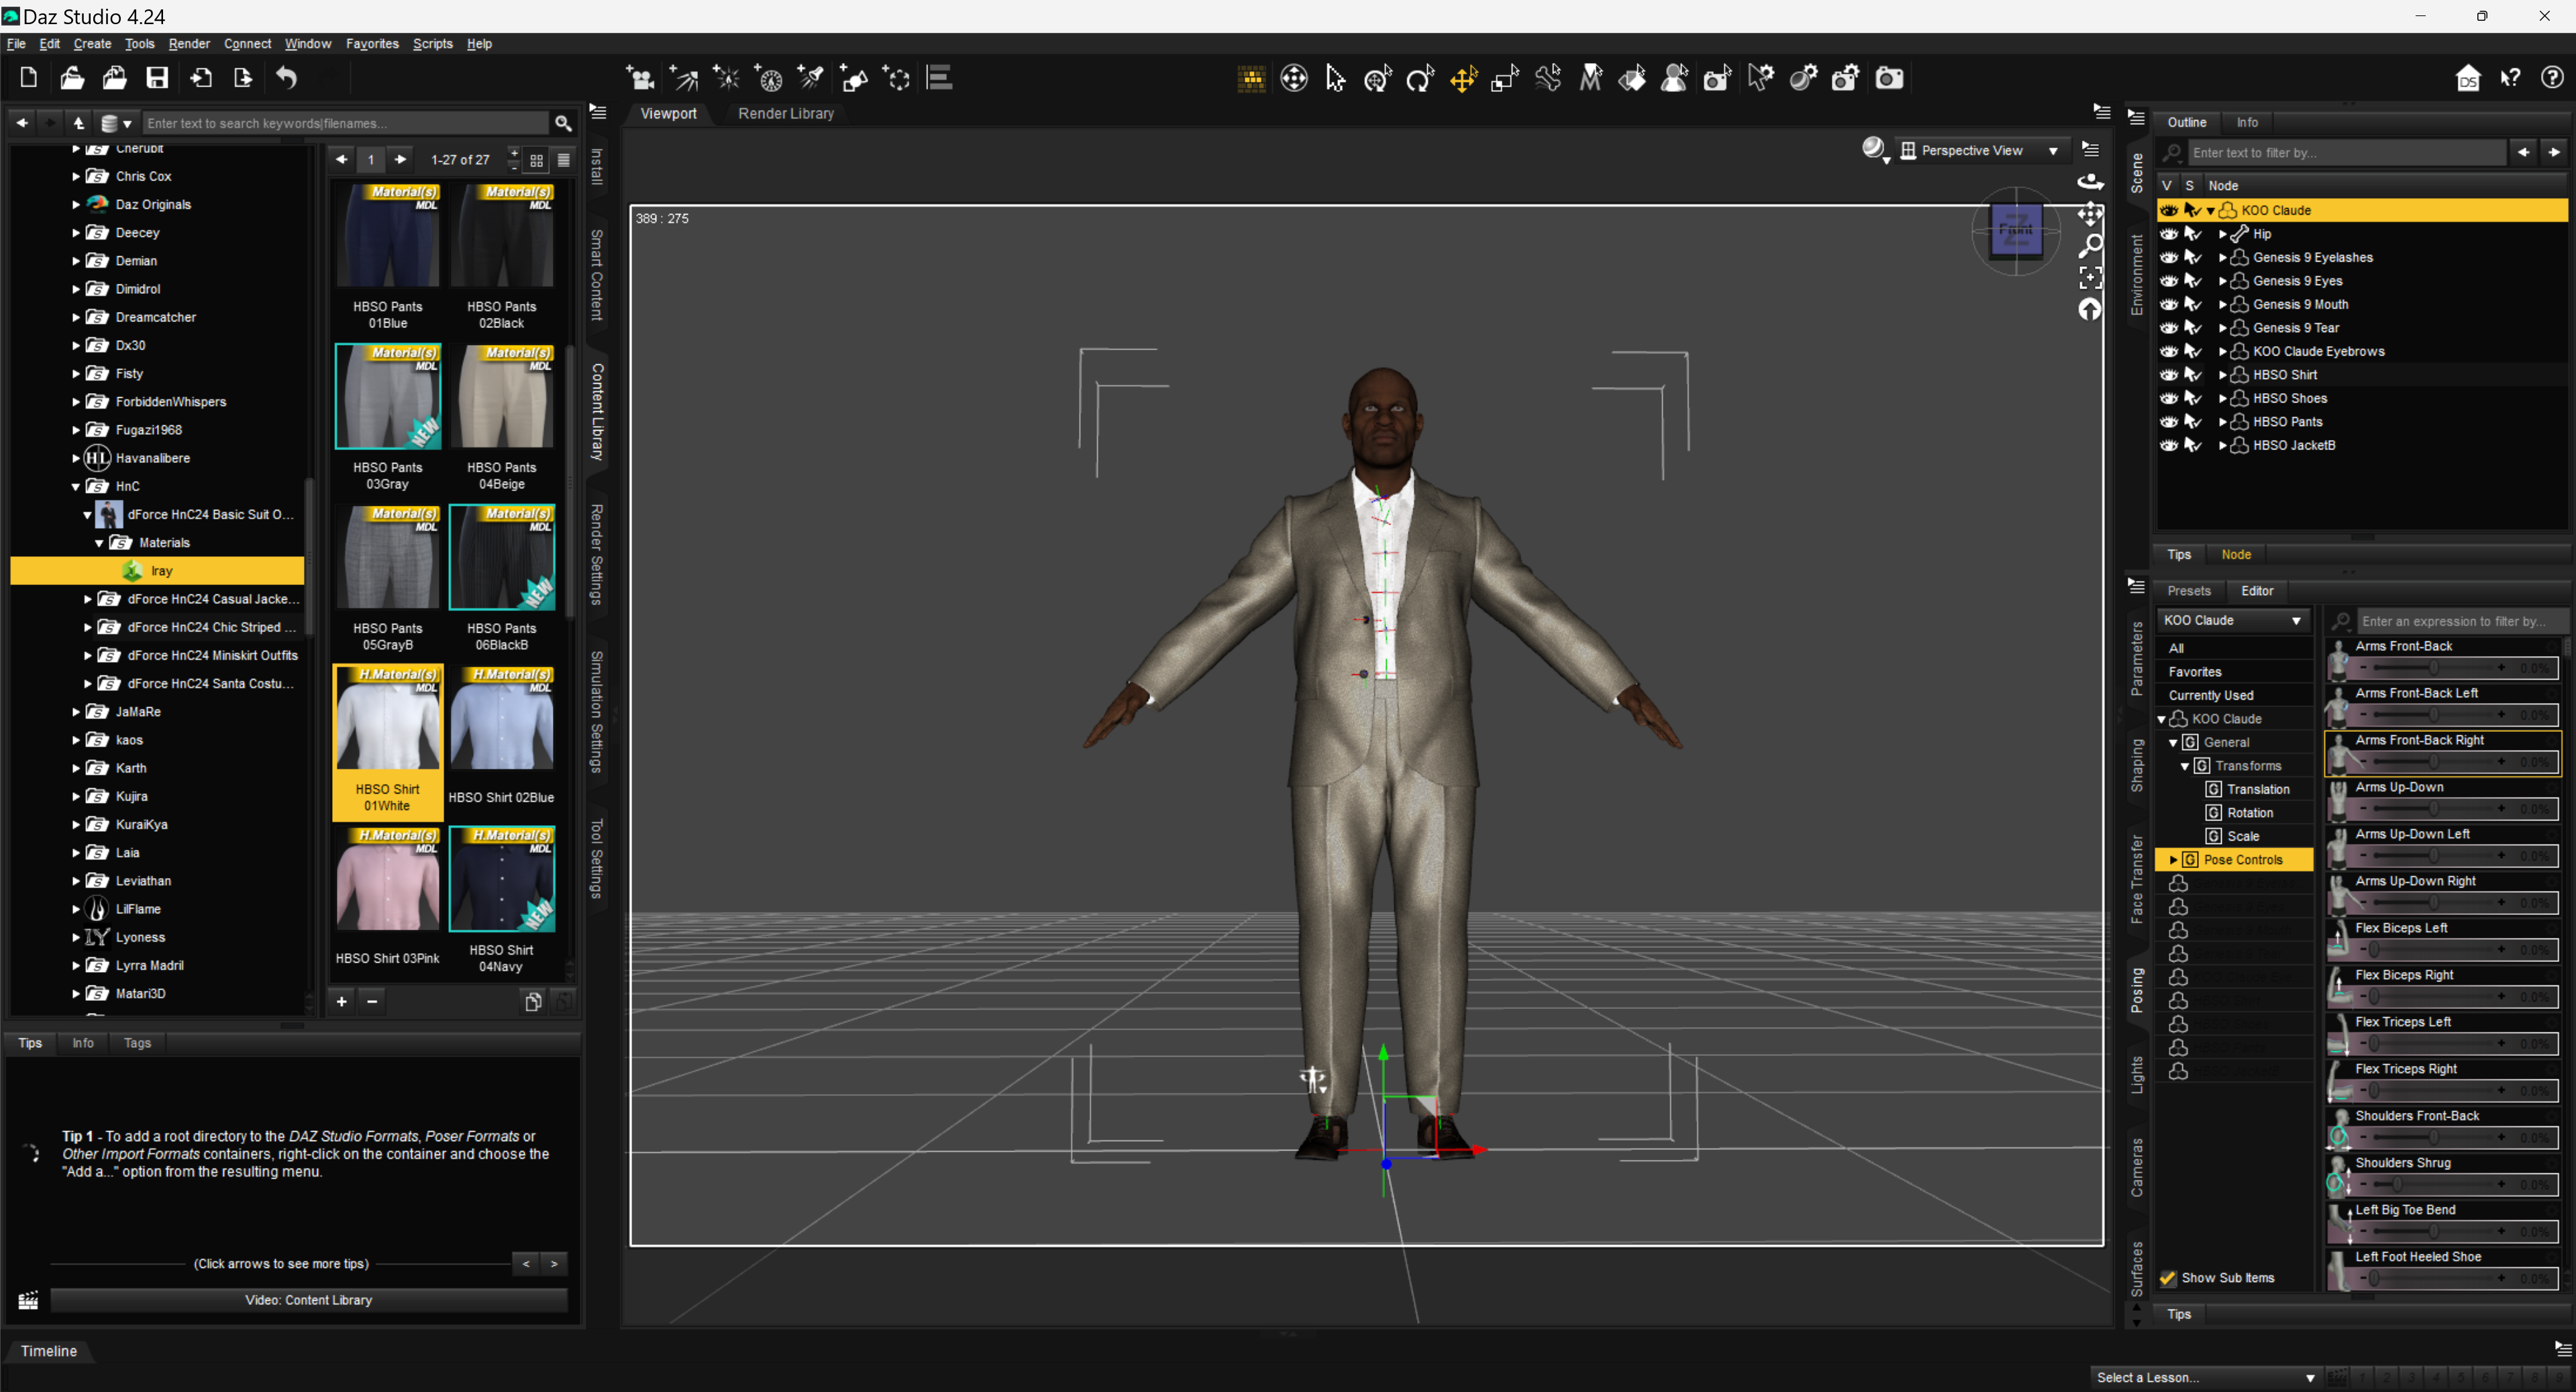Click the Open file folder icon
Viewport: 2576px width, 1392px height.
71,78
